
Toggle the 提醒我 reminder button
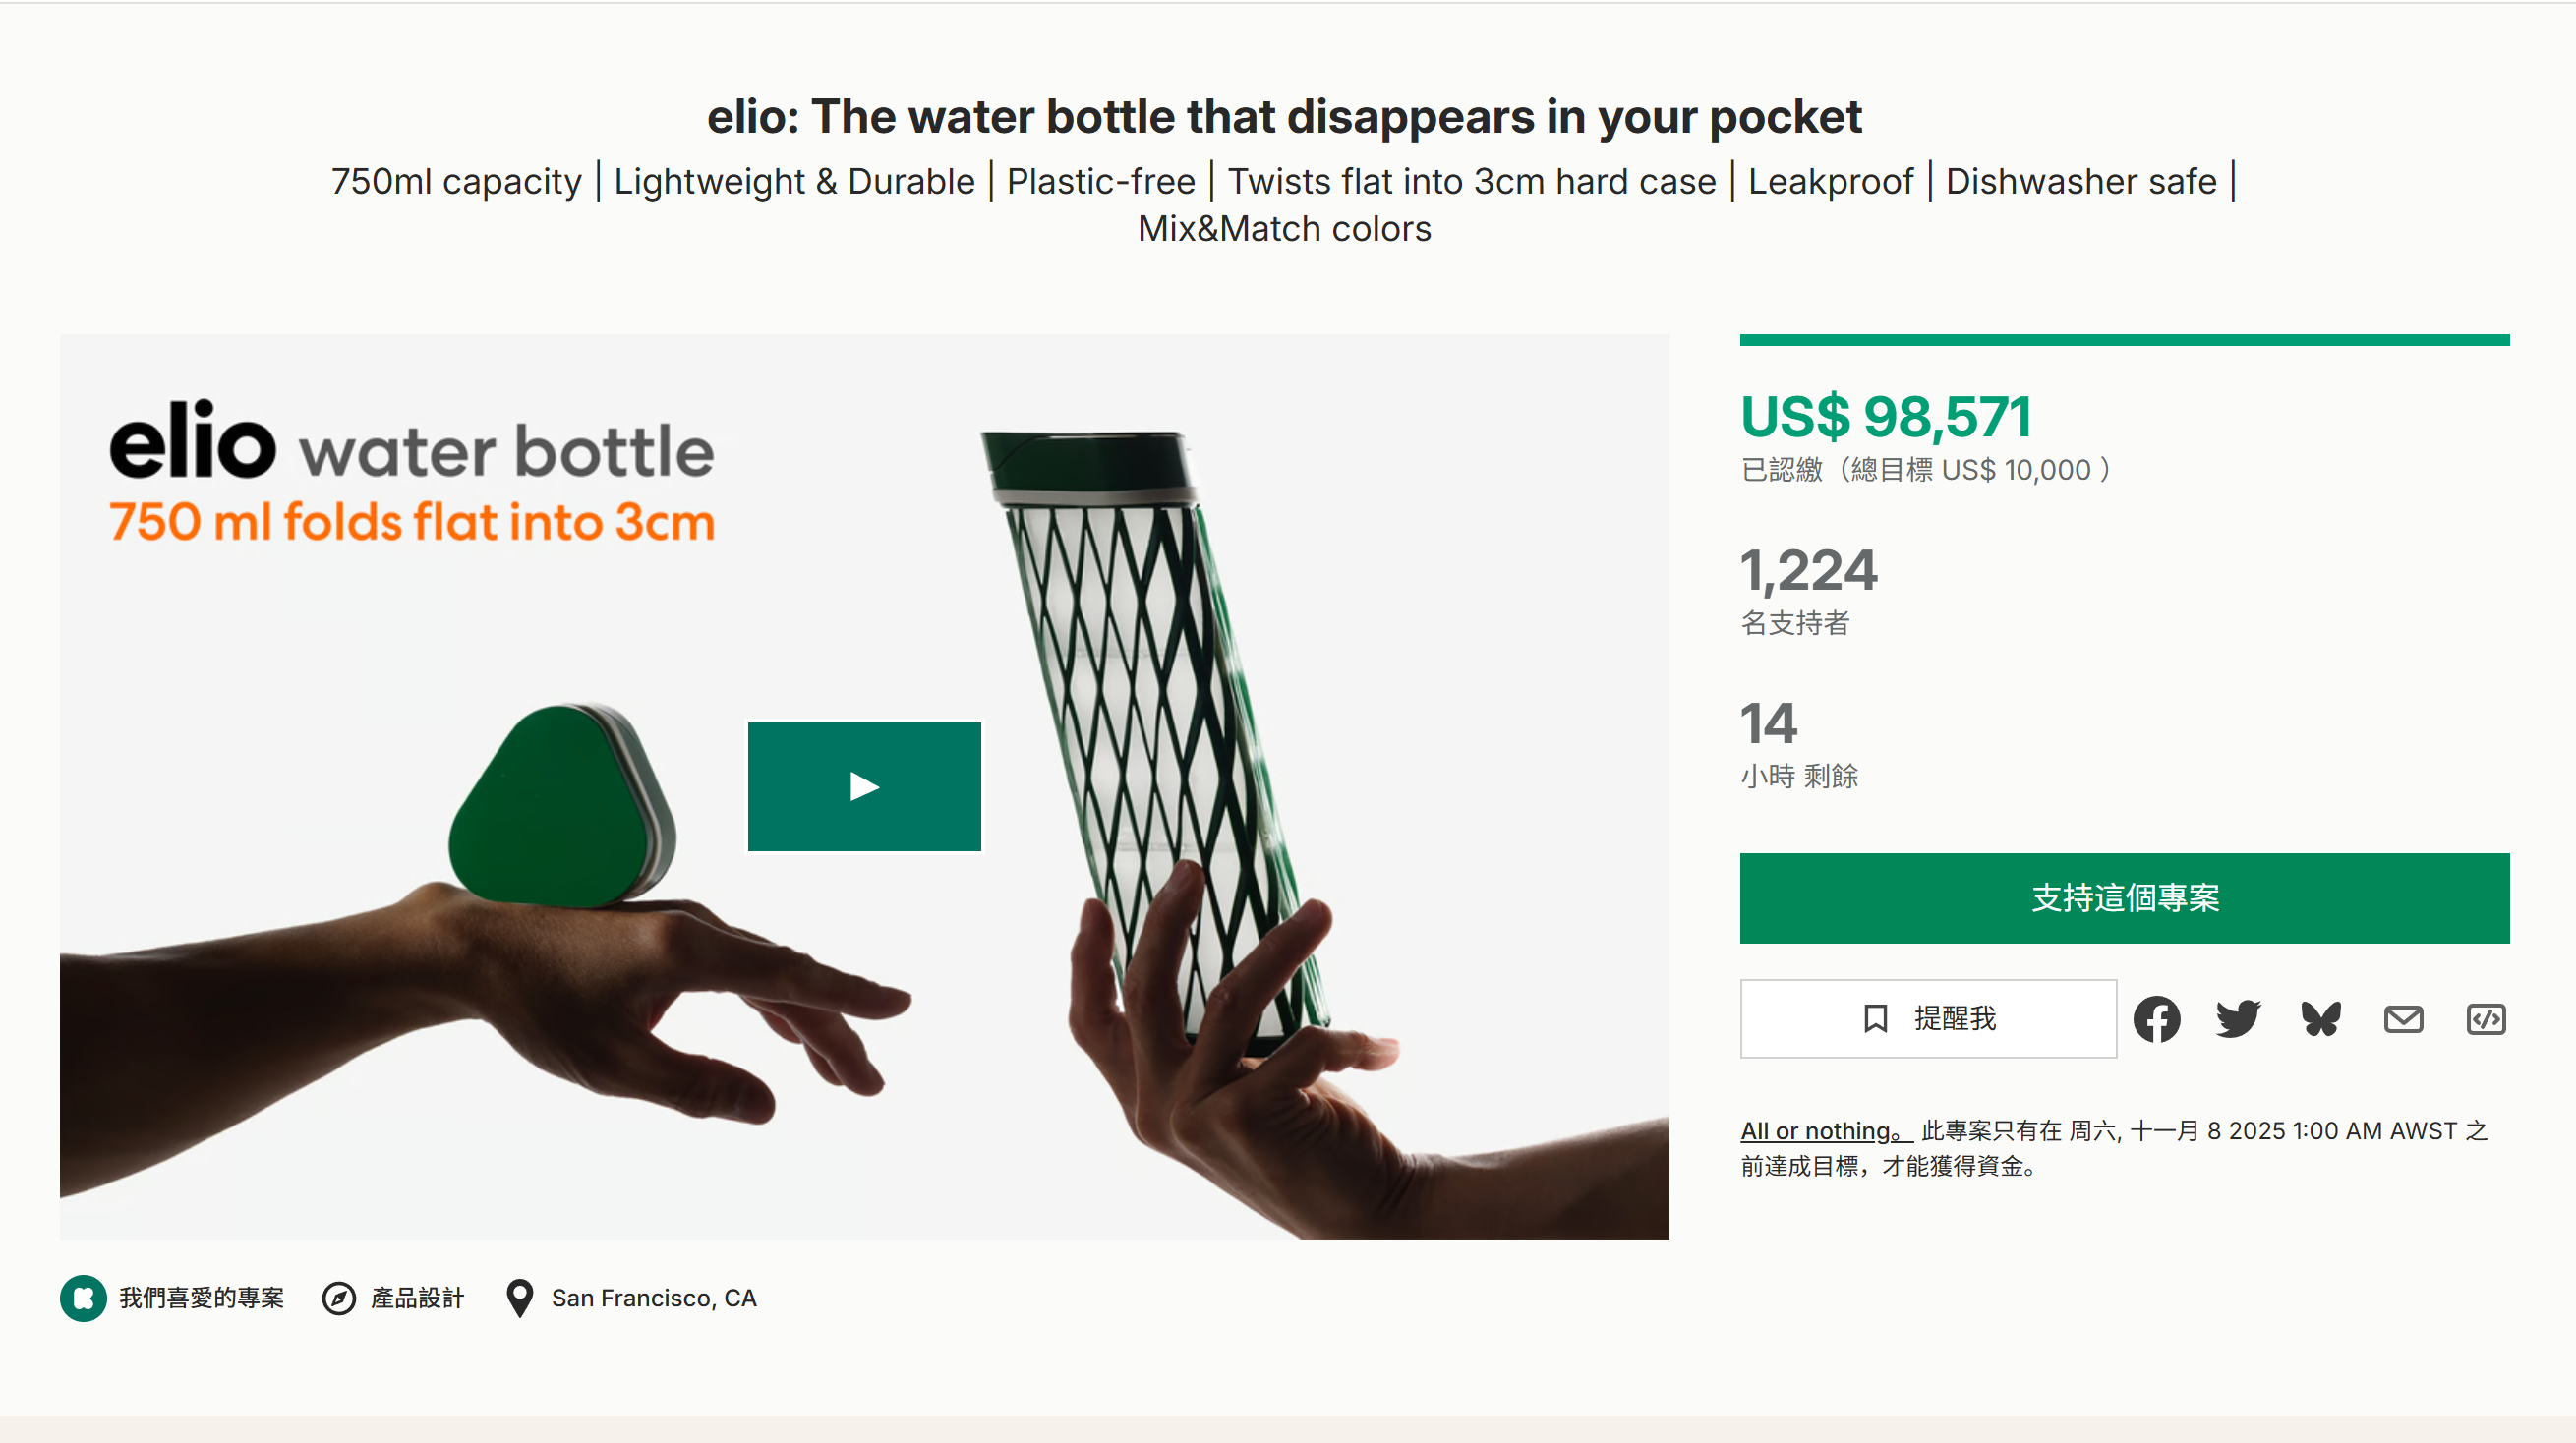pyautogui.click(x=1928, y=1019)
